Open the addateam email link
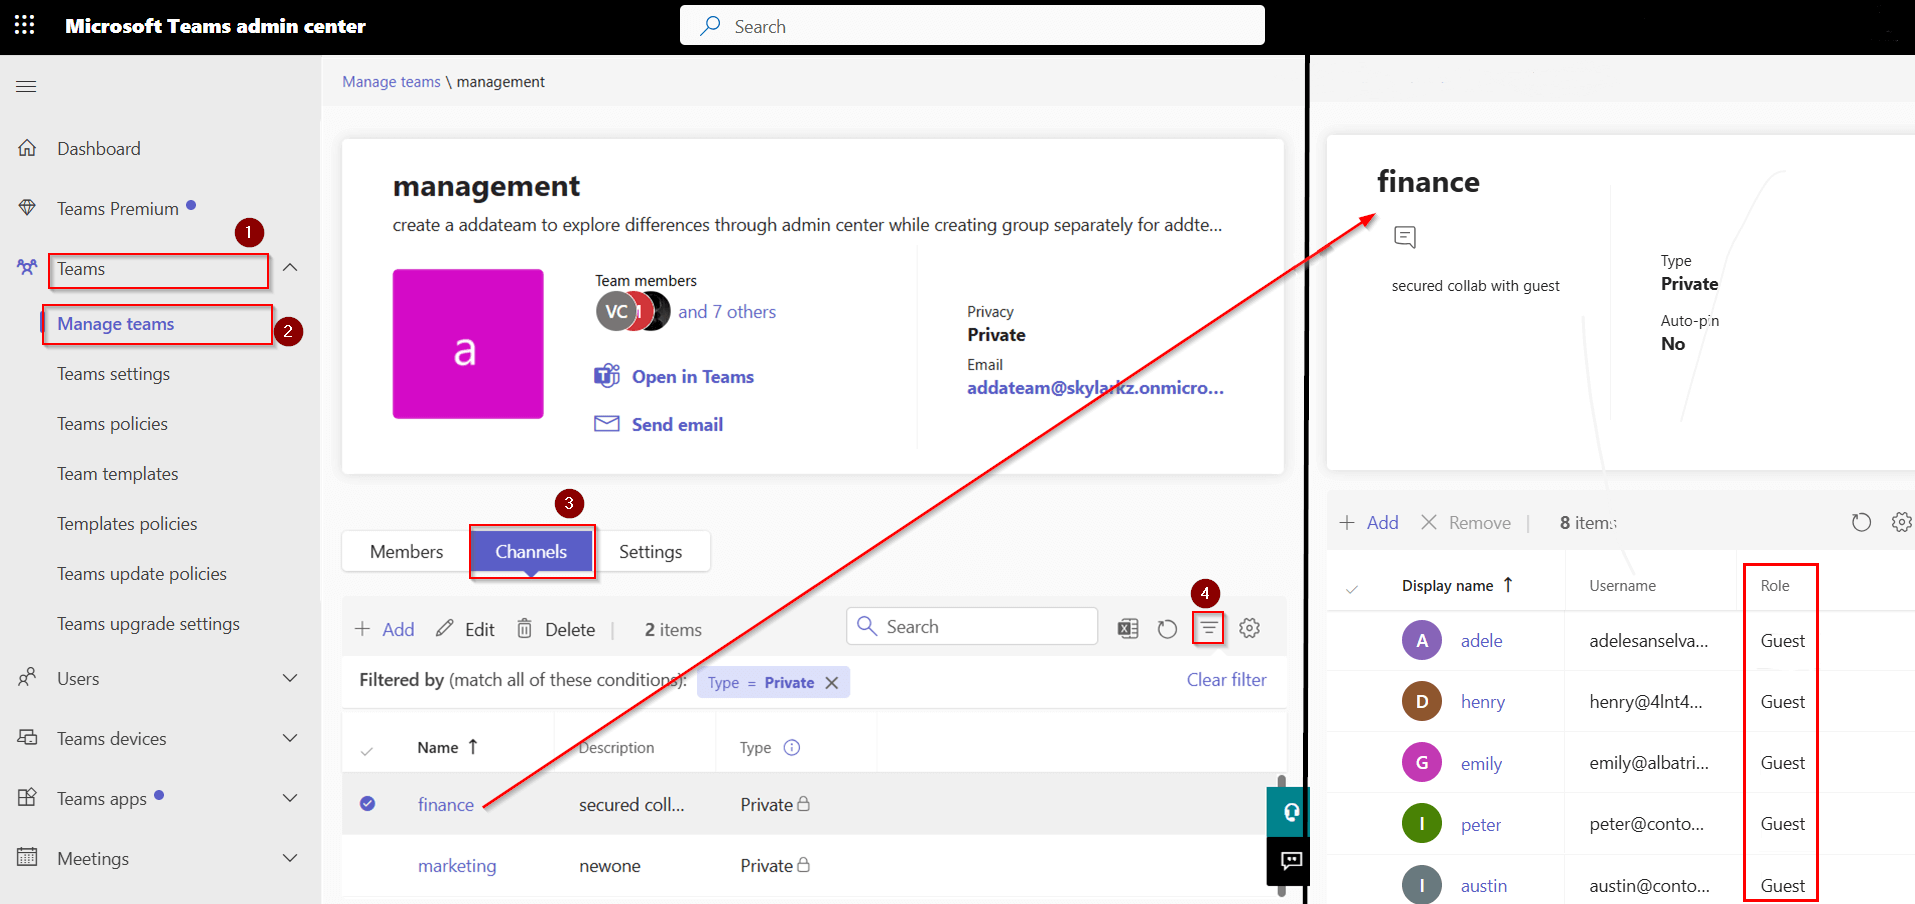Viewport: 1915px width, 904px height. [x=1095, y=388]
